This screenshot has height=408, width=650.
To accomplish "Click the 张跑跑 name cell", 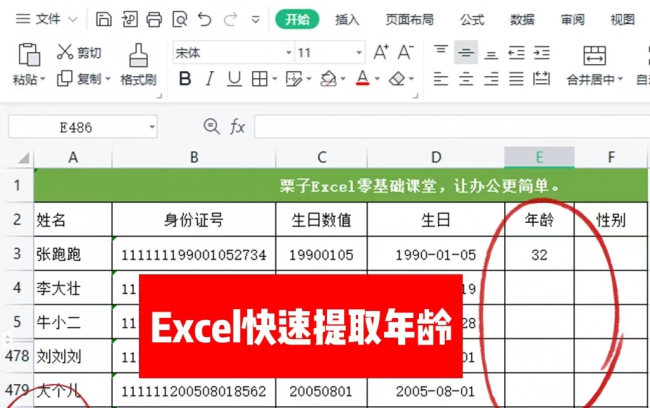I will click(x=73, y=254).
